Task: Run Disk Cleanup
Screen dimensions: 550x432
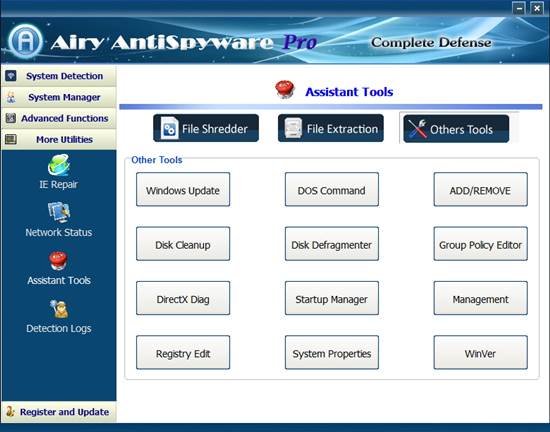Action: [183, 244]
